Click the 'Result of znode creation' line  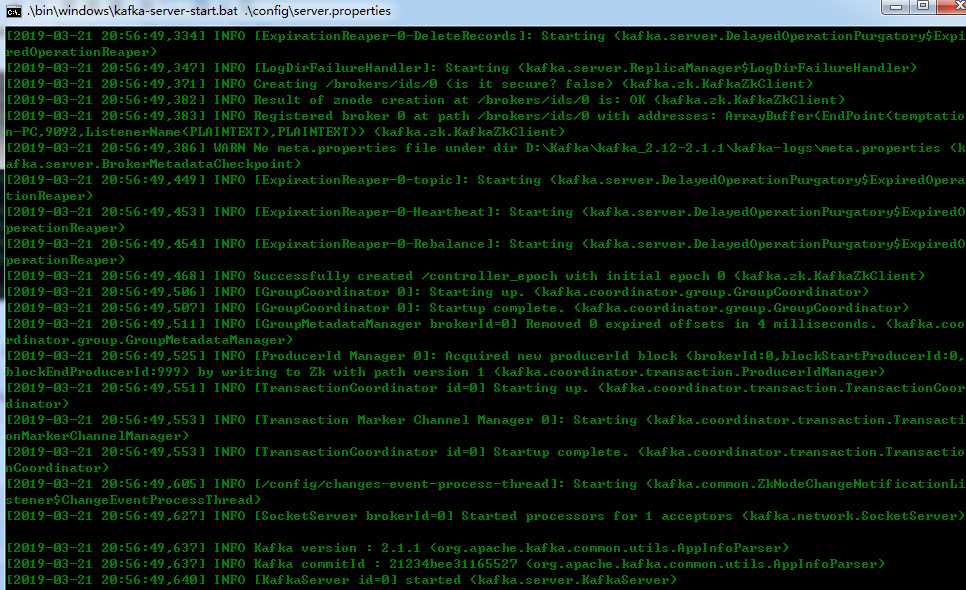point(426,100)
